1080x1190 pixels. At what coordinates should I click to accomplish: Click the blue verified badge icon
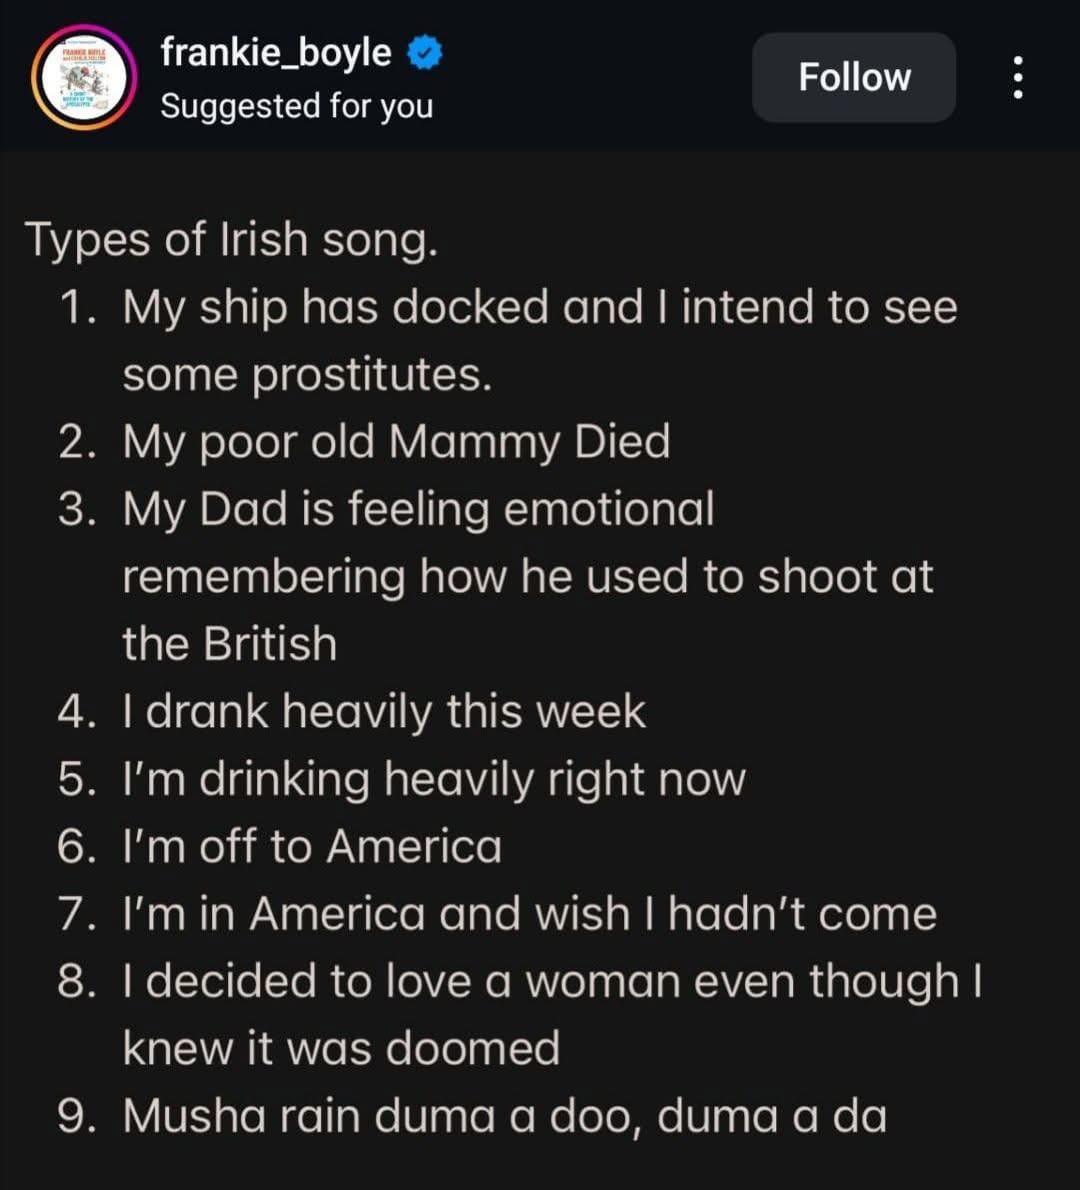coord(425,53)
